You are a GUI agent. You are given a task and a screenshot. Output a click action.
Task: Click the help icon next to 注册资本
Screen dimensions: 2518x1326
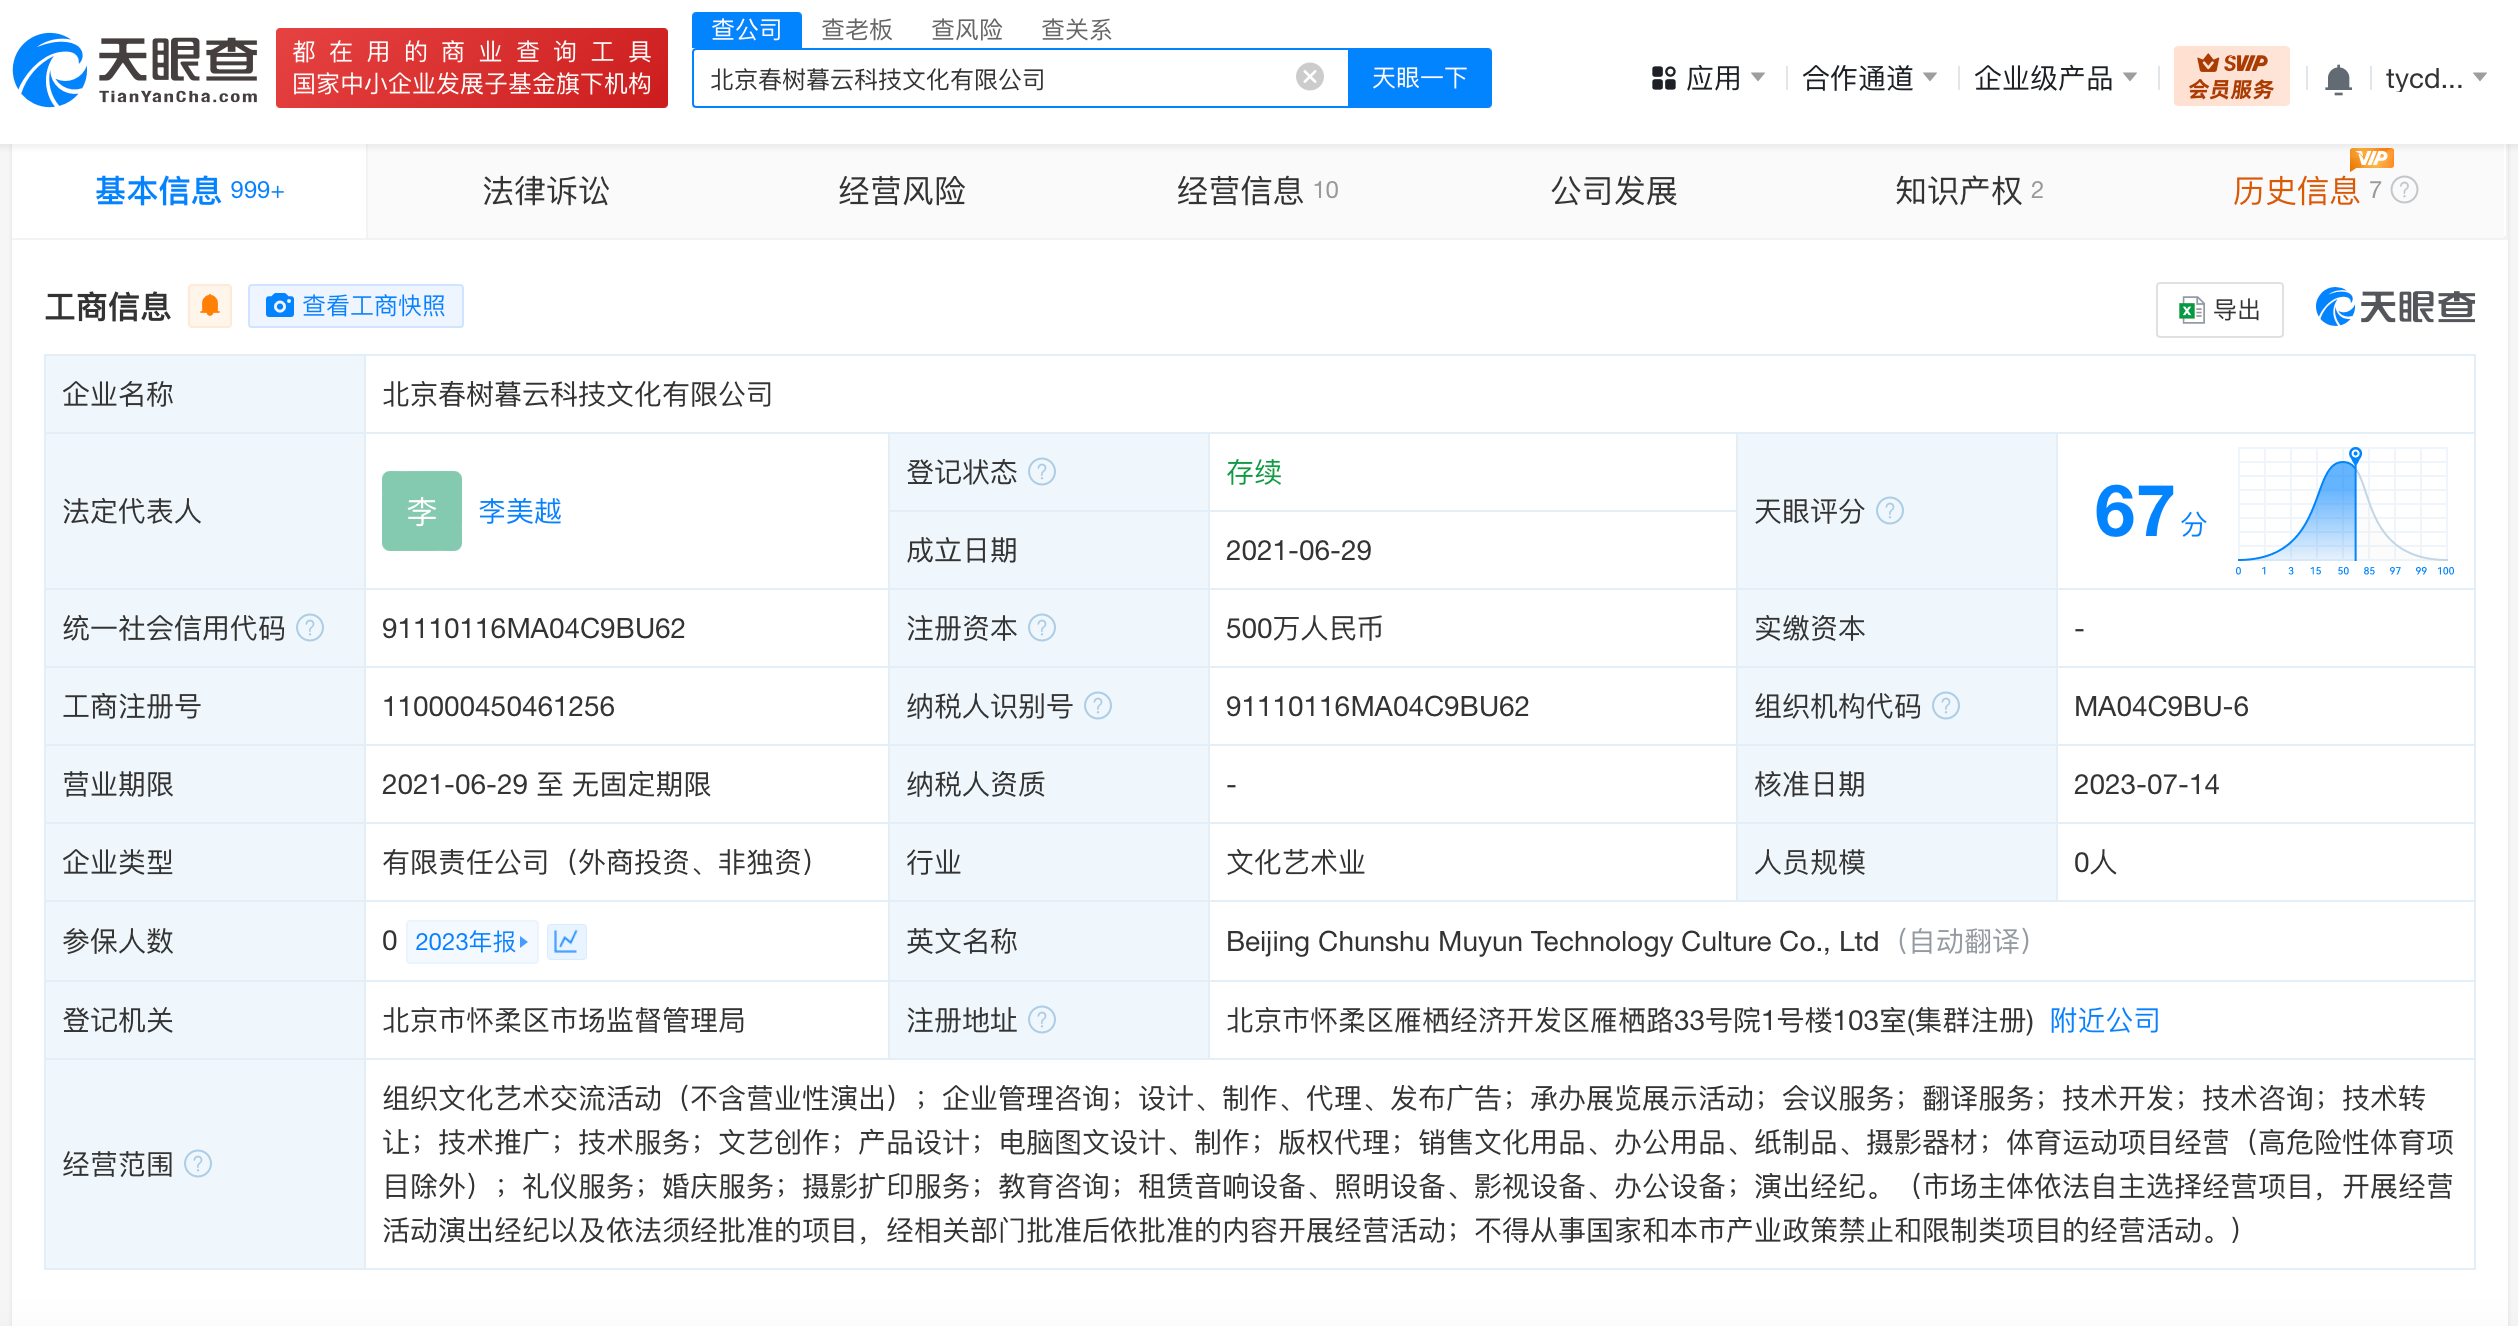pyautogui.click(x=1042, y=628)
